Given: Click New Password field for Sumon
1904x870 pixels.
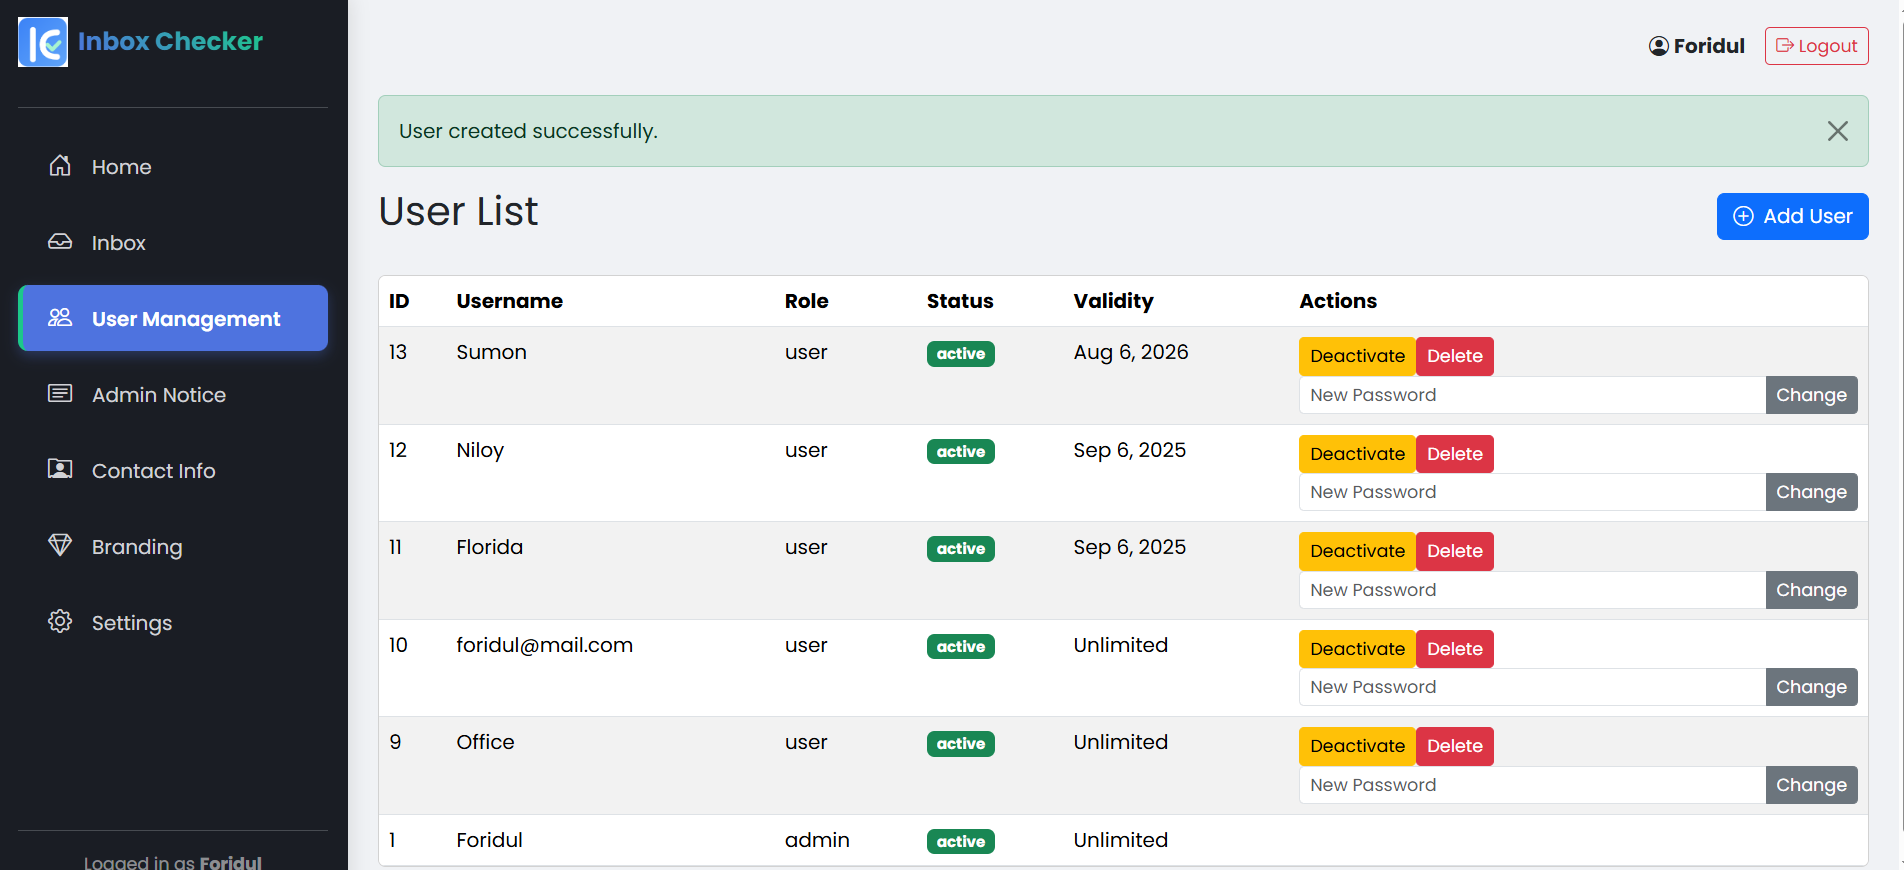Looking at the screenshot, I should pos(1532,395).
